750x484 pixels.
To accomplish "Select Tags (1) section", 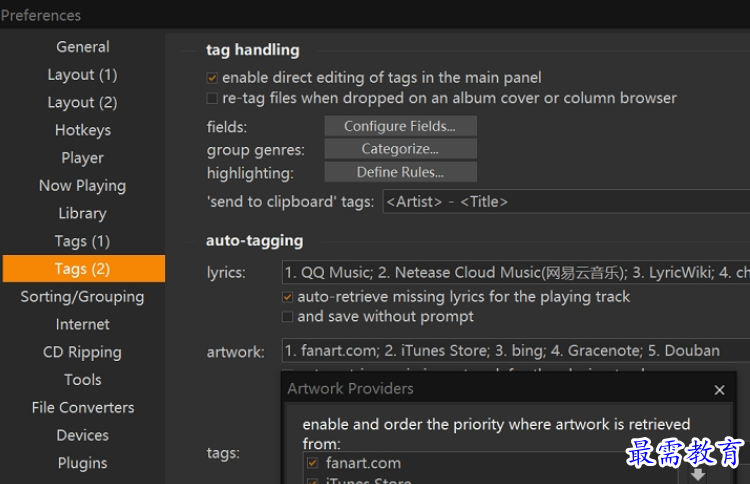I will [83, 241].
